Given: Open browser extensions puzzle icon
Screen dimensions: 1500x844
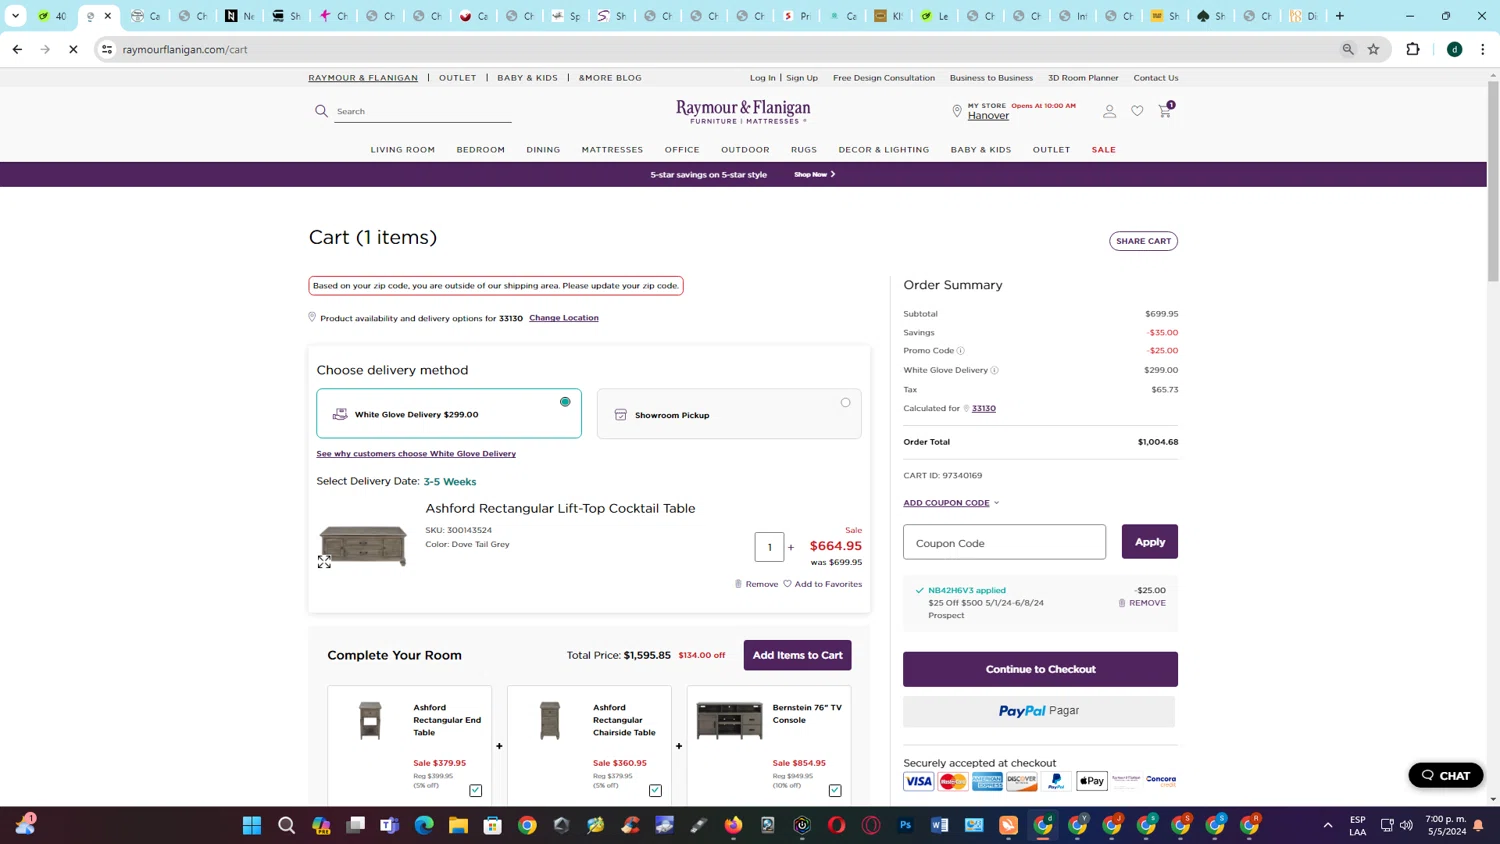Looking at the screenshot, I should pyautogui.click(x=1413, y=49).
